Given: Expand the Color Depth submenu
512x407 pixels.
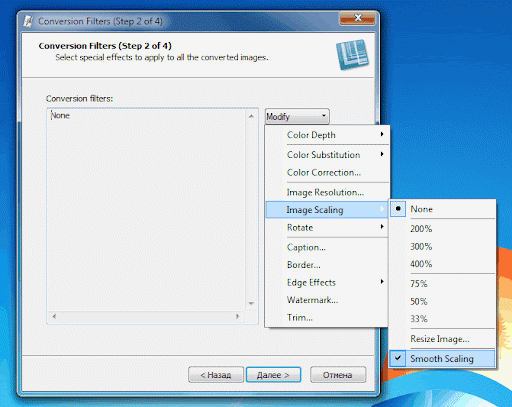Looking at the screenshot, I should tap(327, 135).
